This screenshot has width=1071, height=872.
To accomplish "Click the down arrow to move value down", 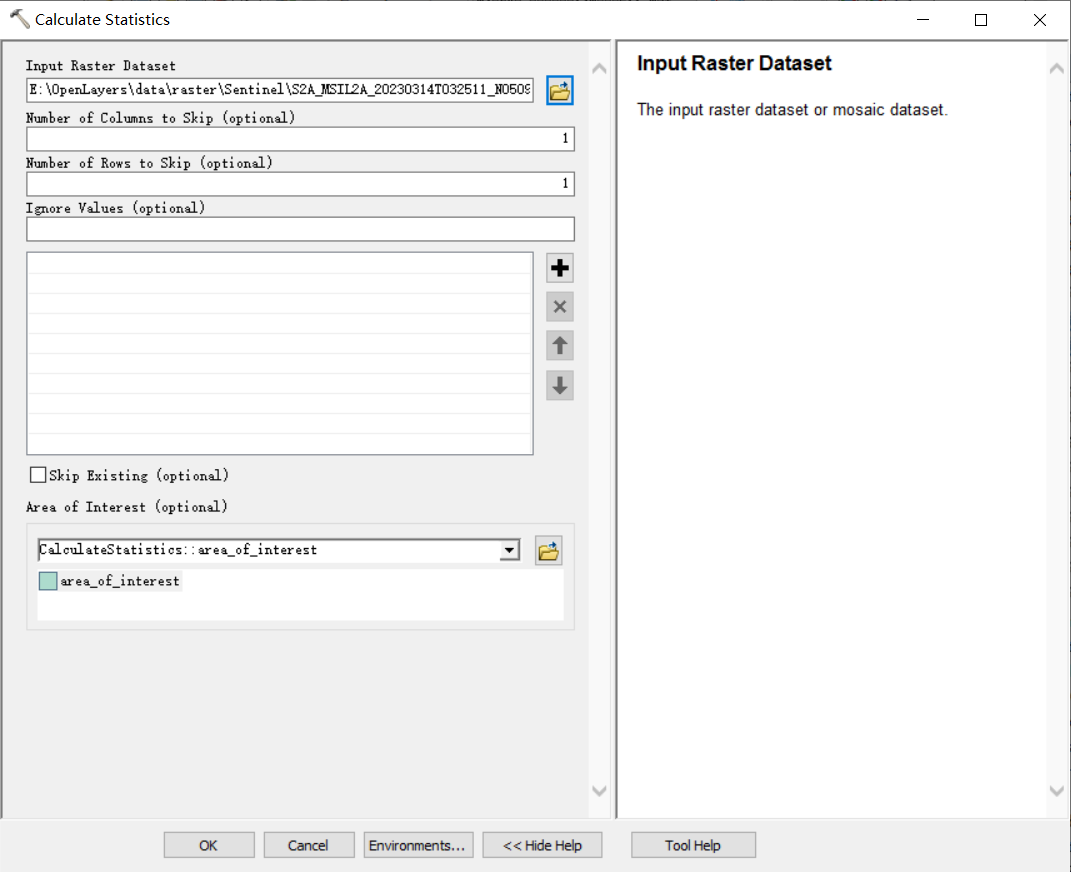I will click(x=560, y=385).
